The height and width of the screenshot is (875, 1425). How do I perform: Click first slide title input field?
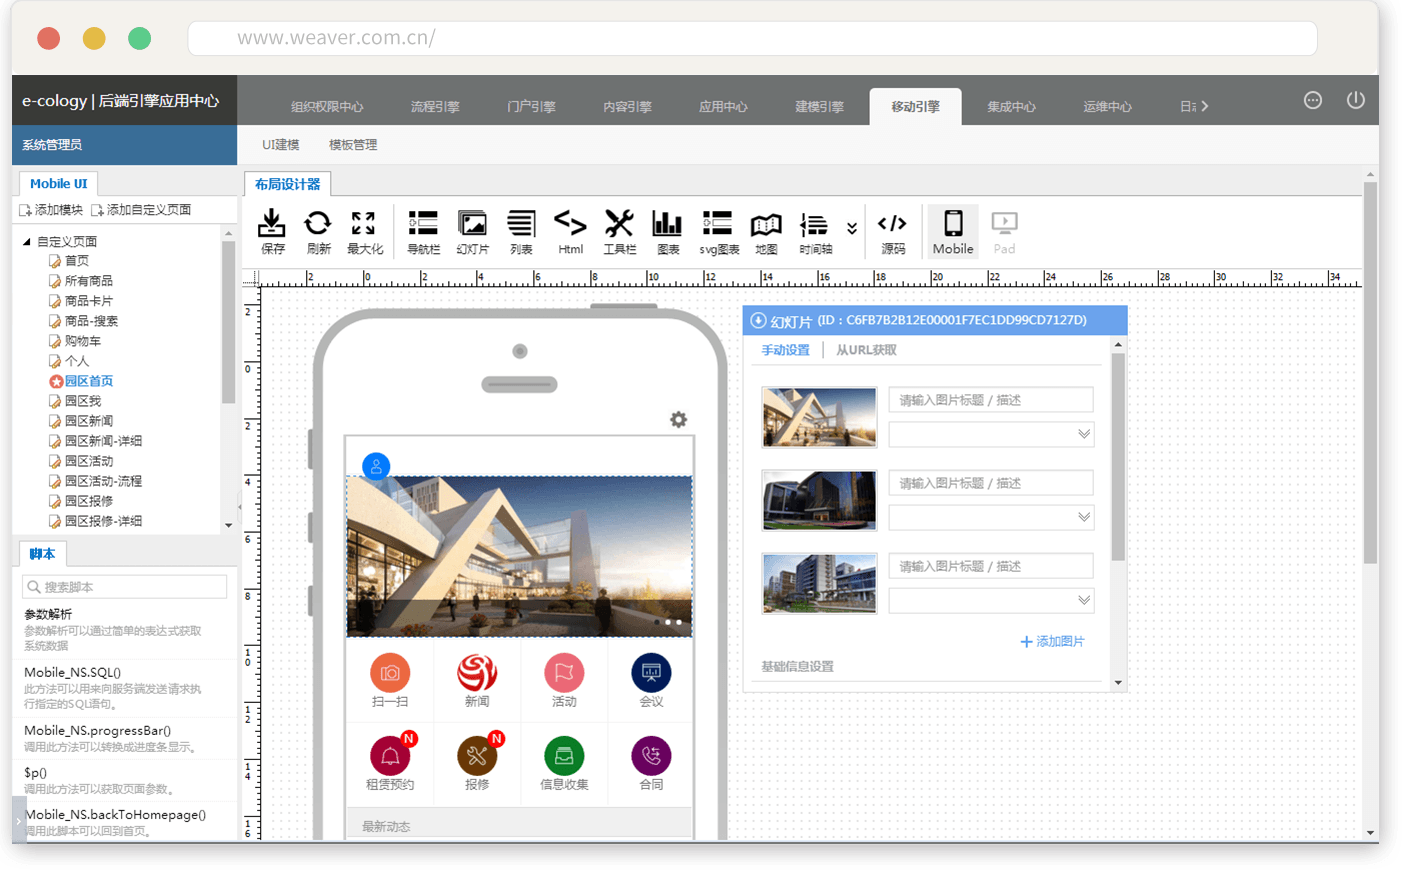pyautogui.click(x=991, y=400)
